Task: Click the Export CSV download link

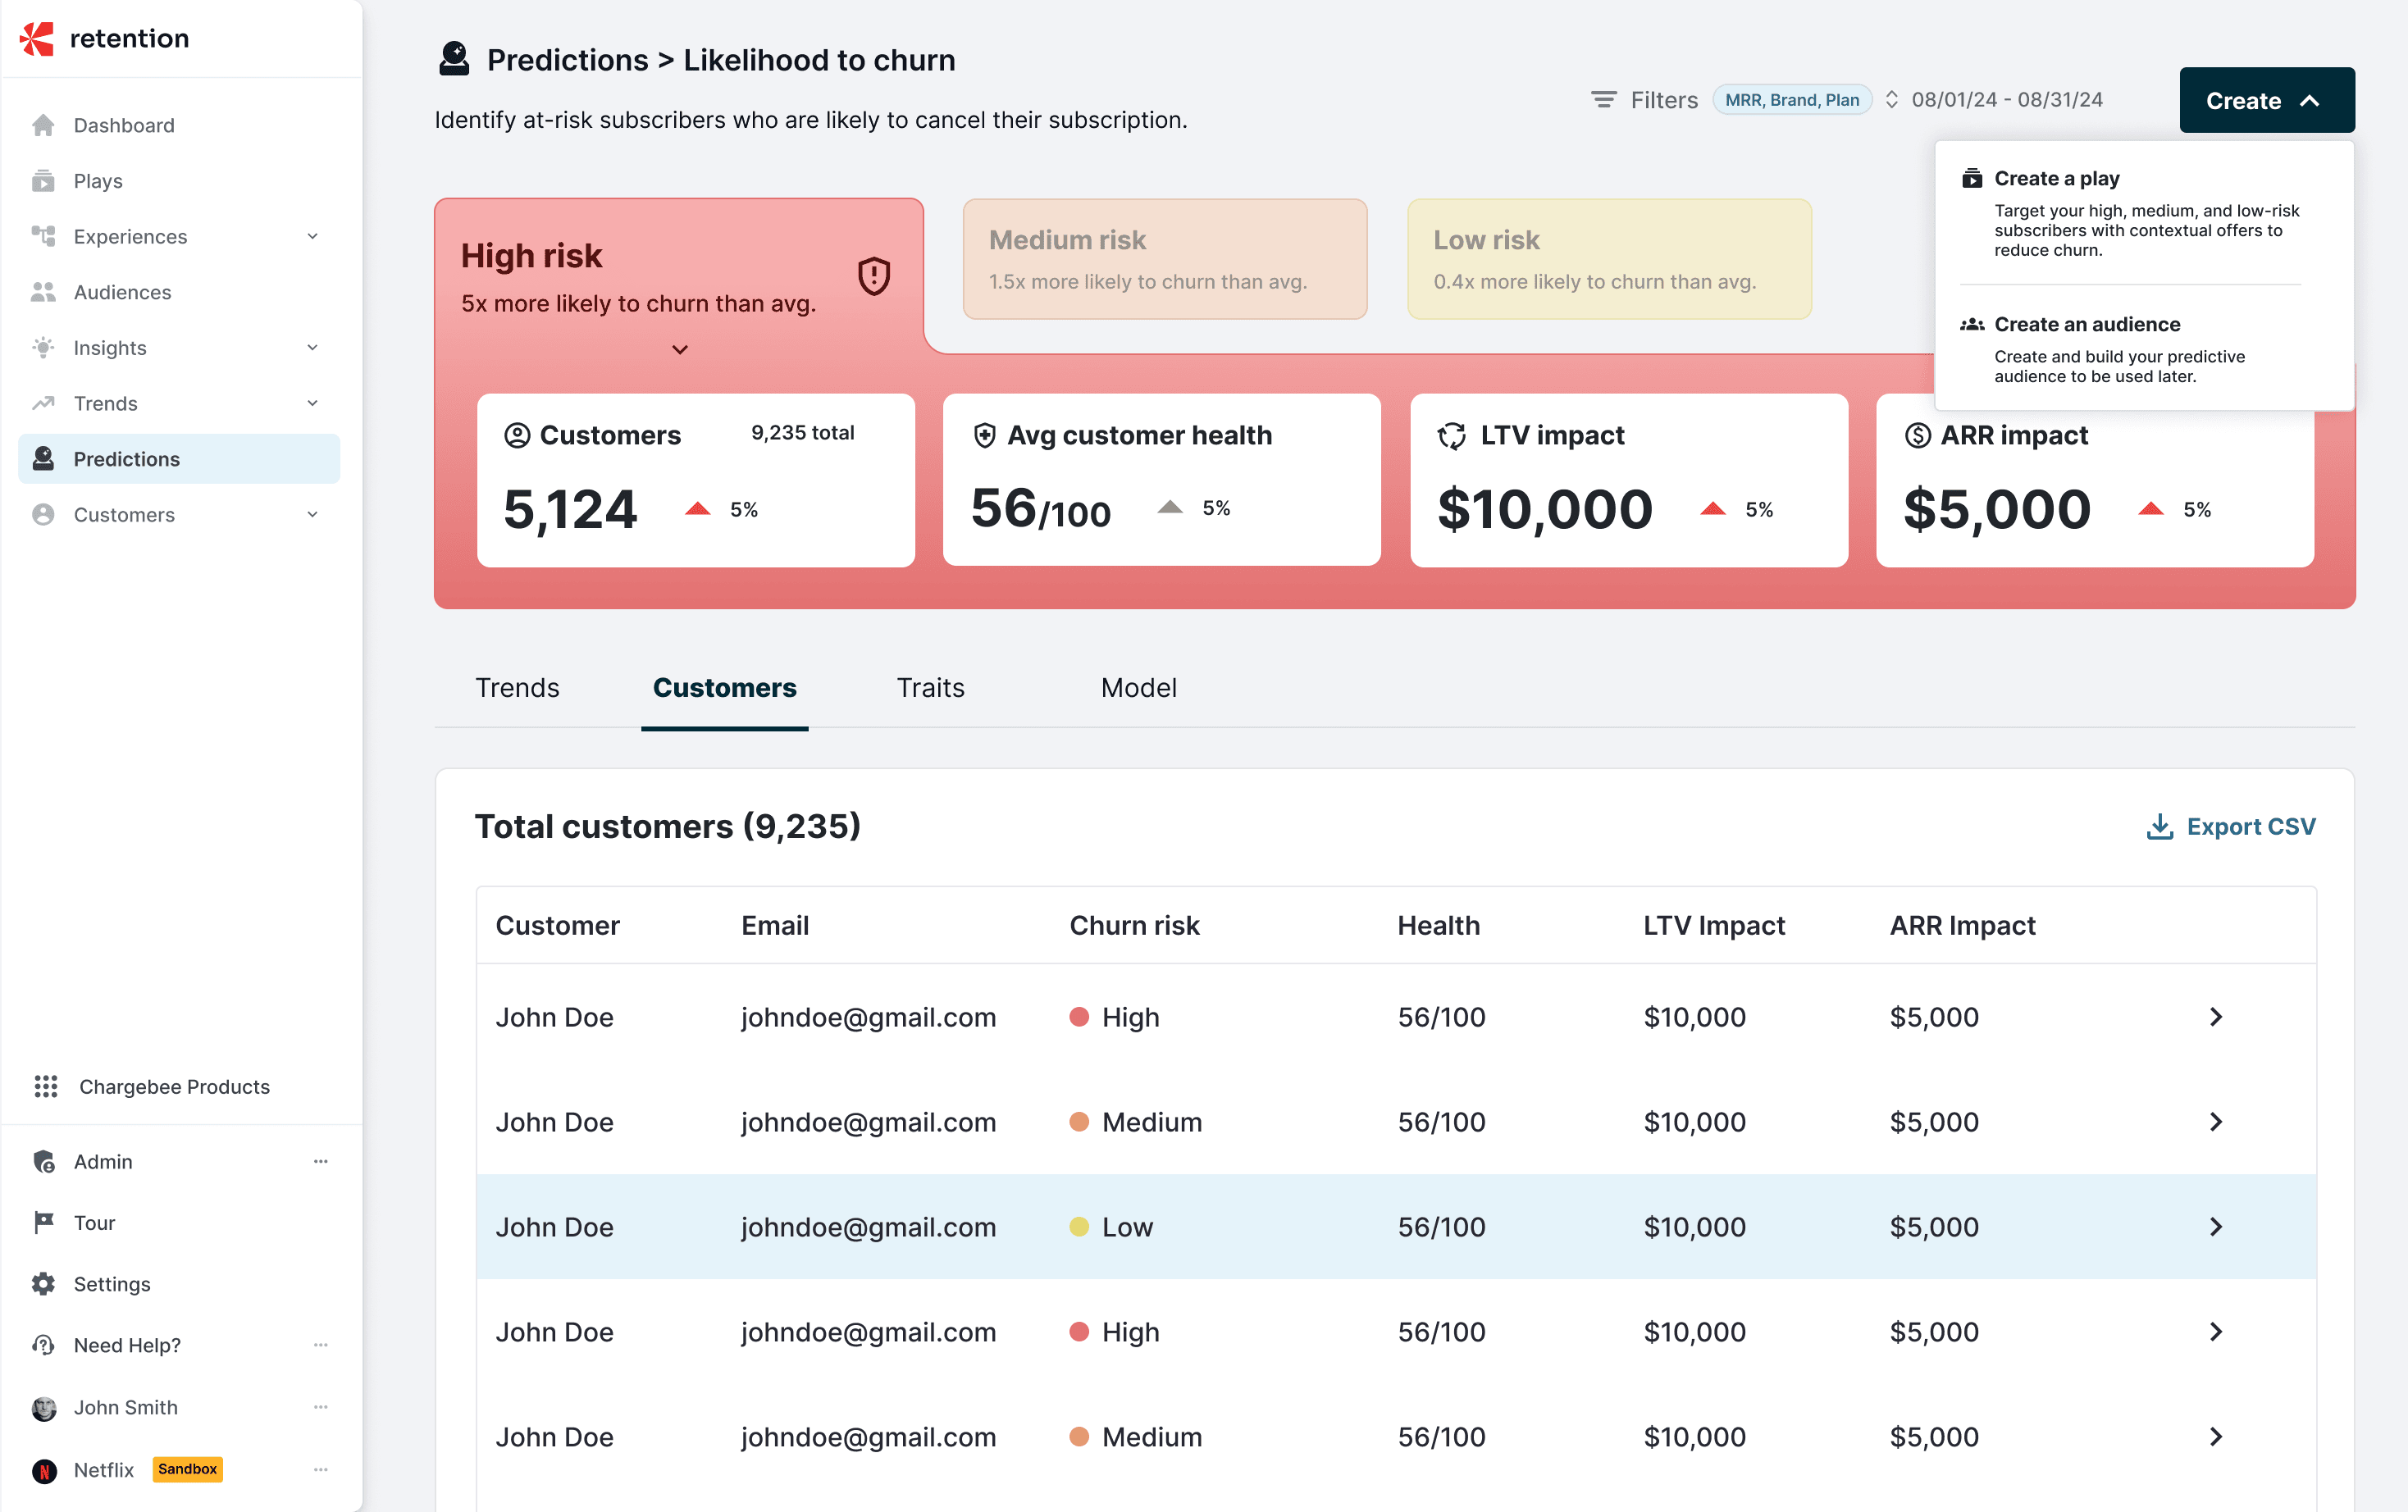Action: [2231, 827]
